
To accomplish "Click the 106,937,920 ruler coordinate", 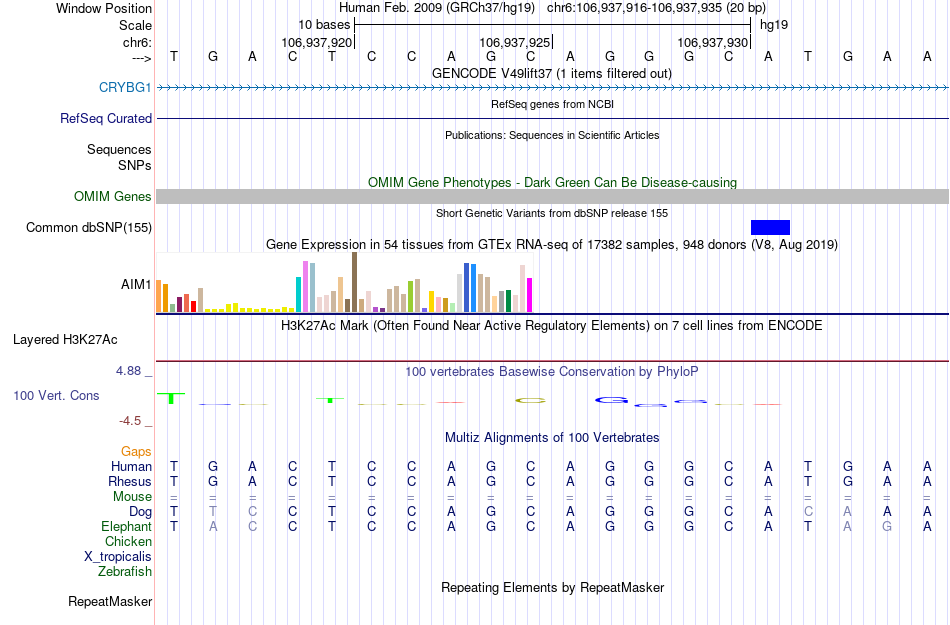I will tap(316, 42).
